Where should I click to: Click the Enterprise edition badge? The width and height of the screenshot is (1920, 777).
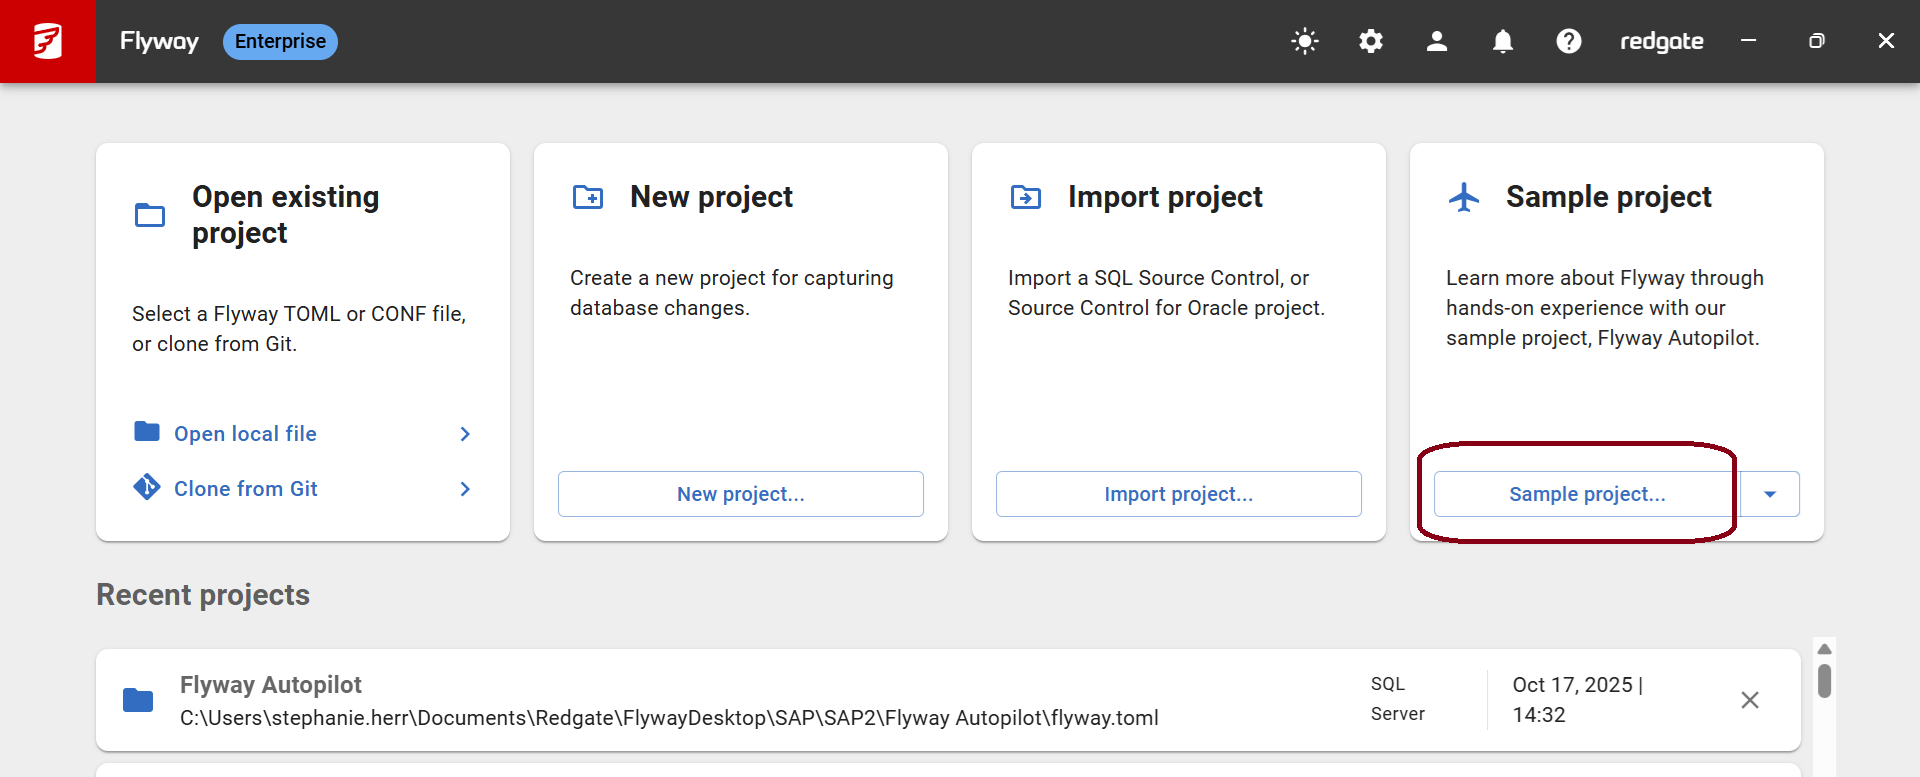280,41
